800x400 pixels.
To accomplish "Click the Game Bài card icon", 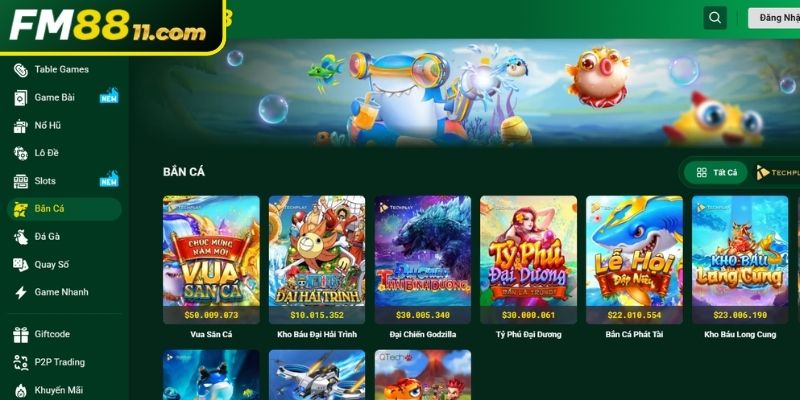I will click(x=20, y=98).
